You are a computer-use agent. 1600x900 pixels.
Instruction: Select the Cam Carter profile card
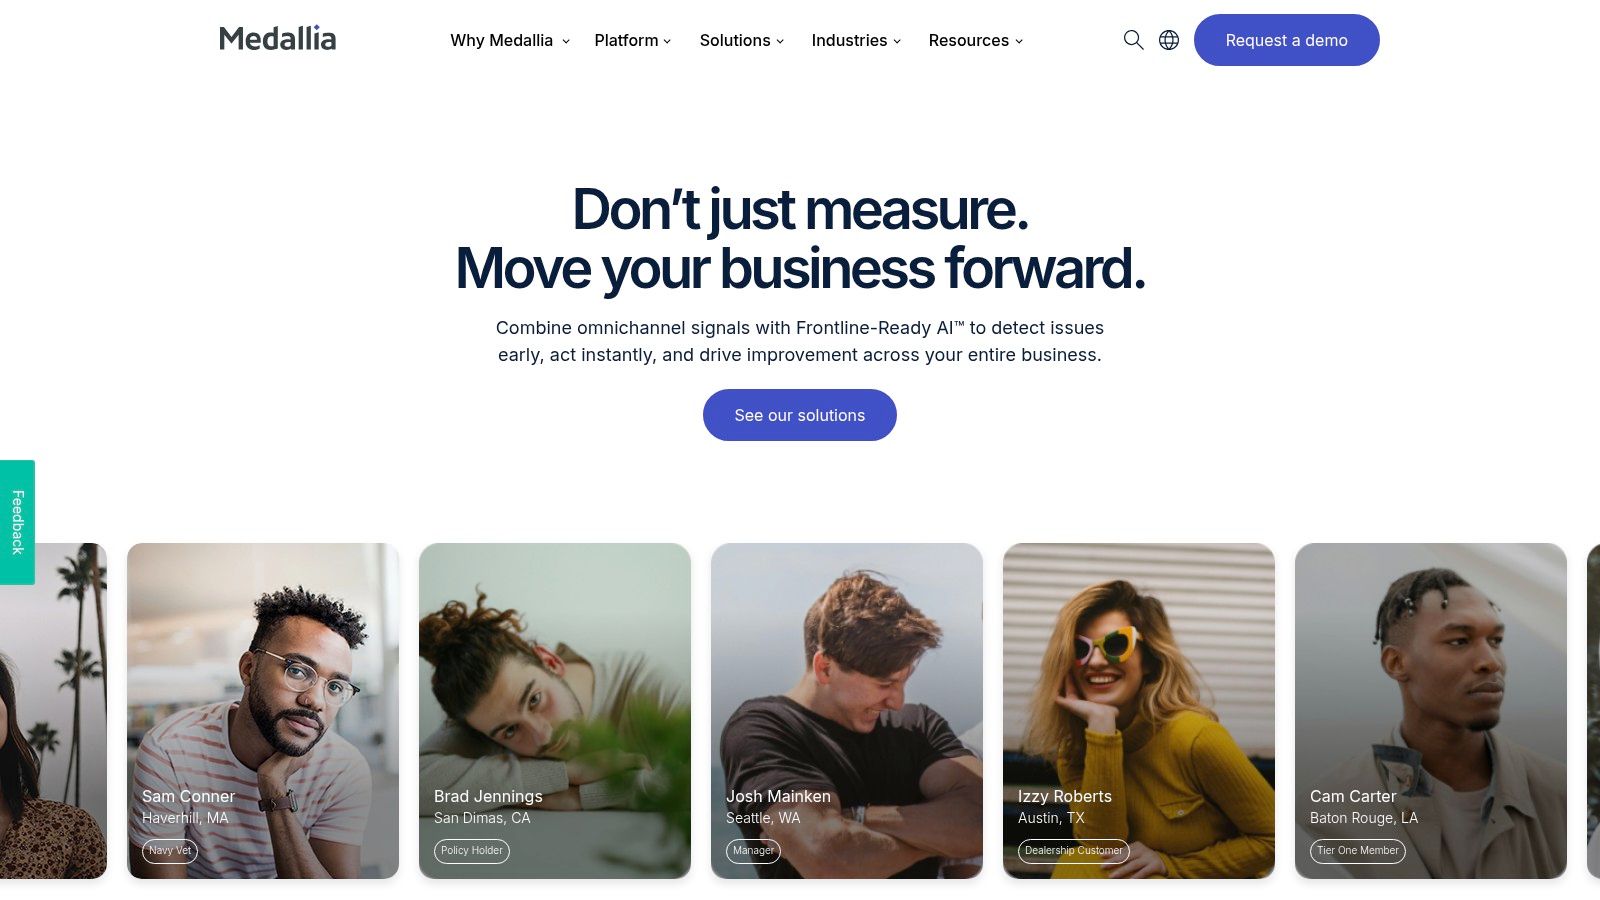coord(1431,711)
